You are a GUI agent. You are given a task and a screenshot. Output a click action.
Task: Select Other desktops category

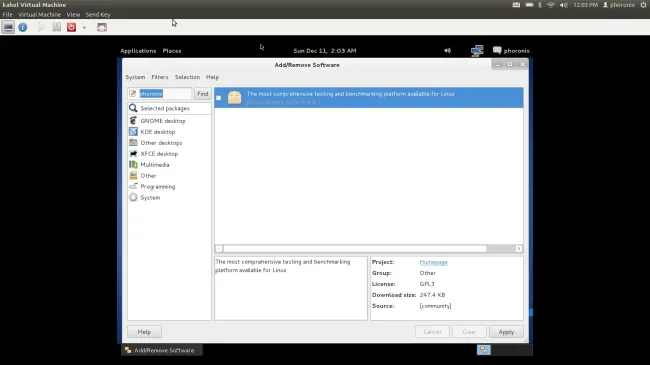(x=169, y=143)
